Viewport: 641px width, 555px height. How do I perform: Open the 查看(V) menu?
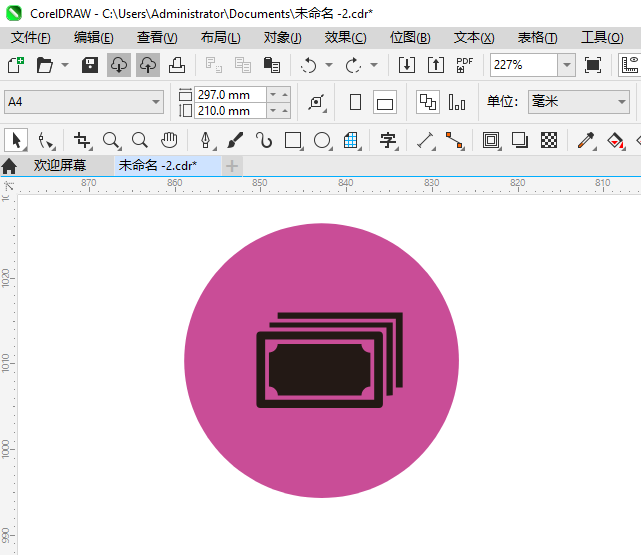tap(157, 38)
